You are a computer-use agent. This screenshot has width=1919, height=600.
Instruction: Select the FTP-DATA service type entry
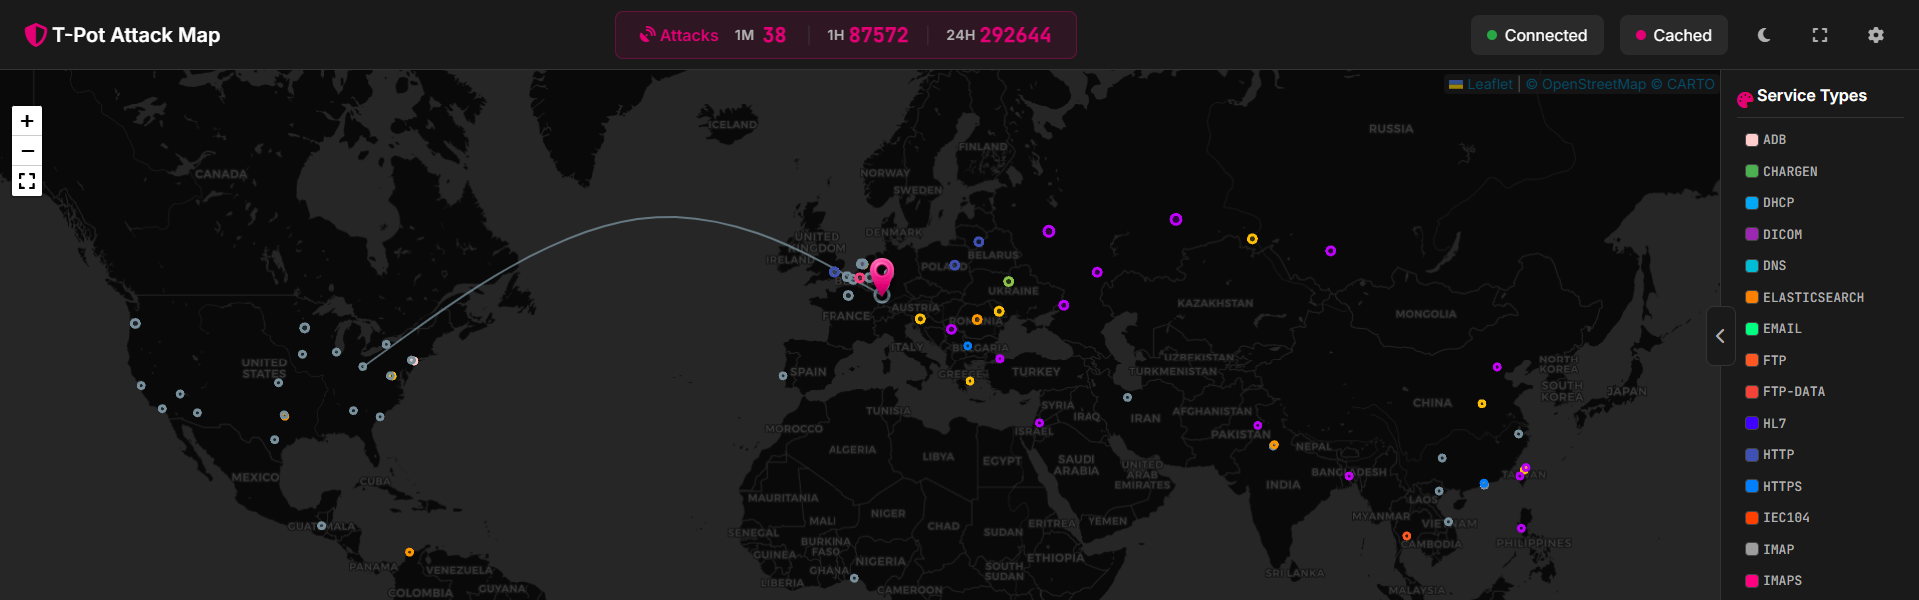click(1793, 392)
